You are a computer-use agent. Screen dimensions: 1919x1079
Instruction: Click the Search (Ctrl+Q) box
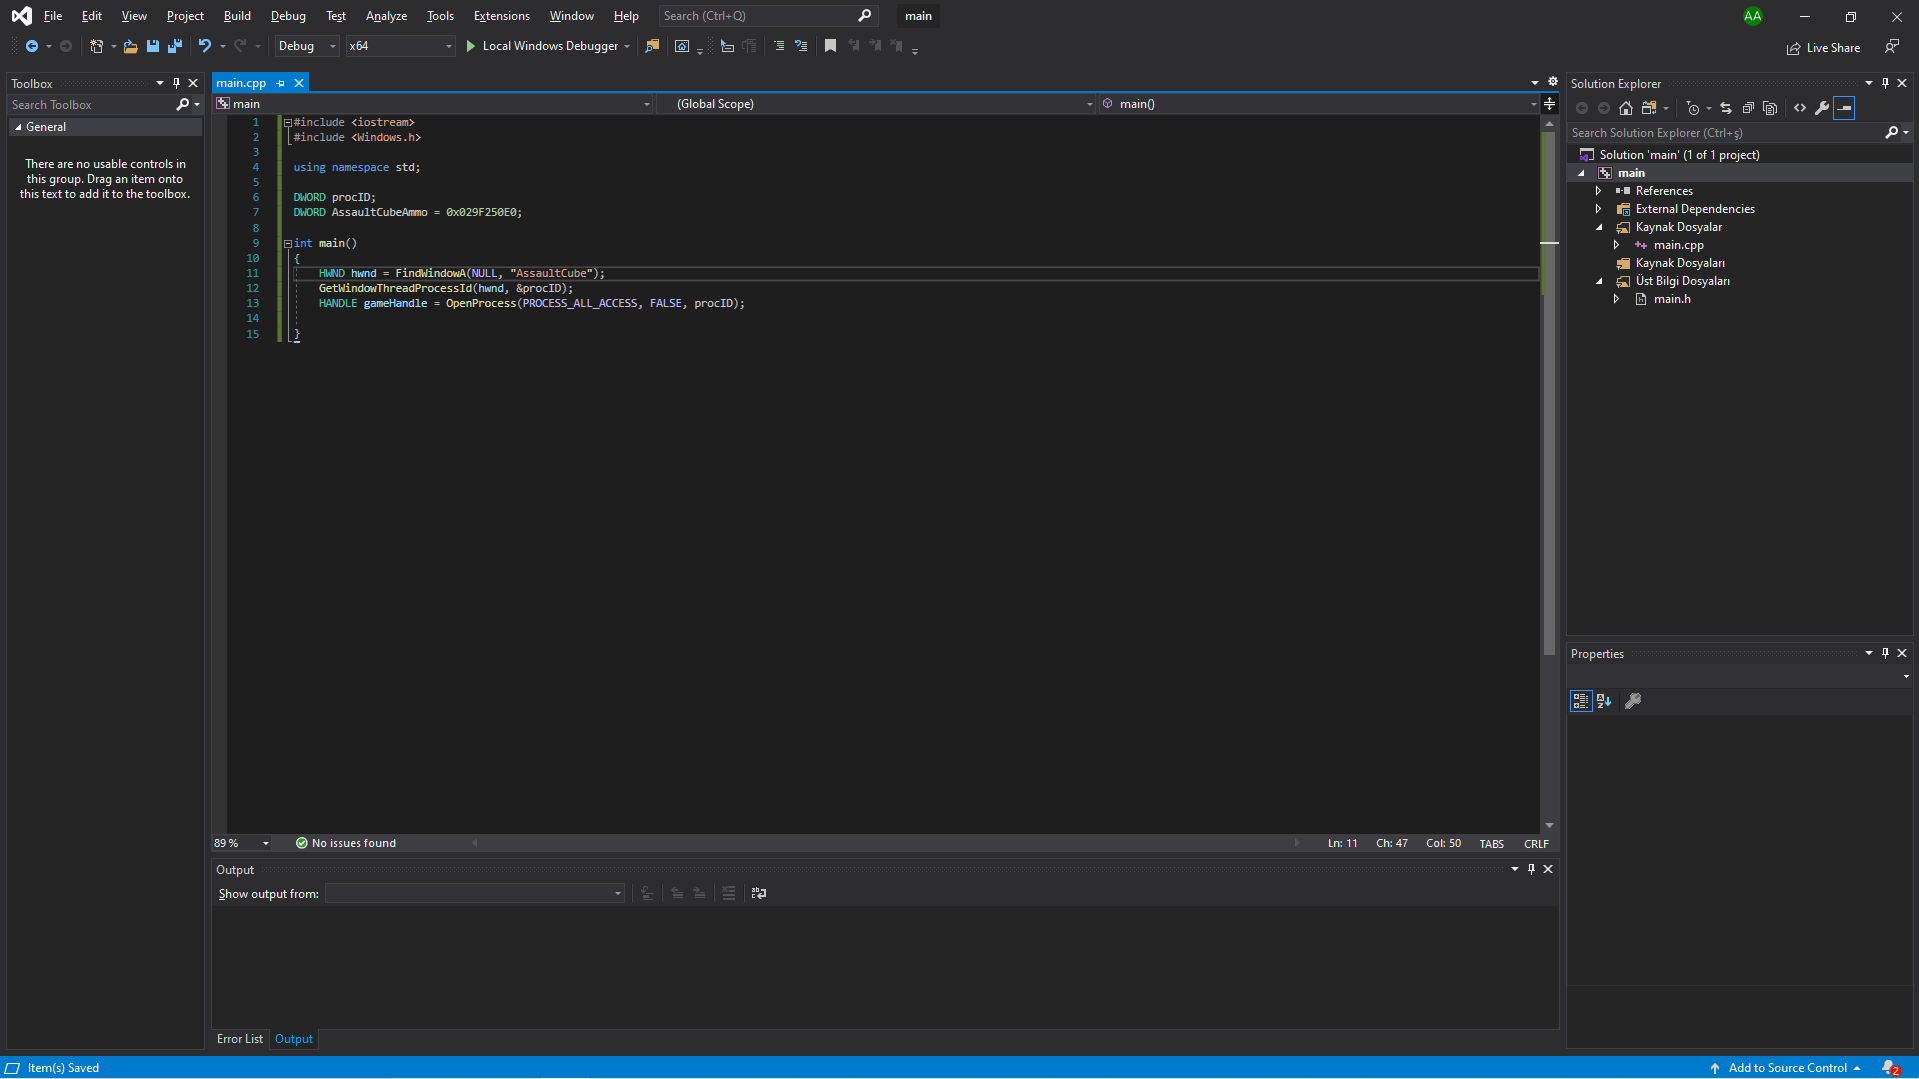[768, 16]
